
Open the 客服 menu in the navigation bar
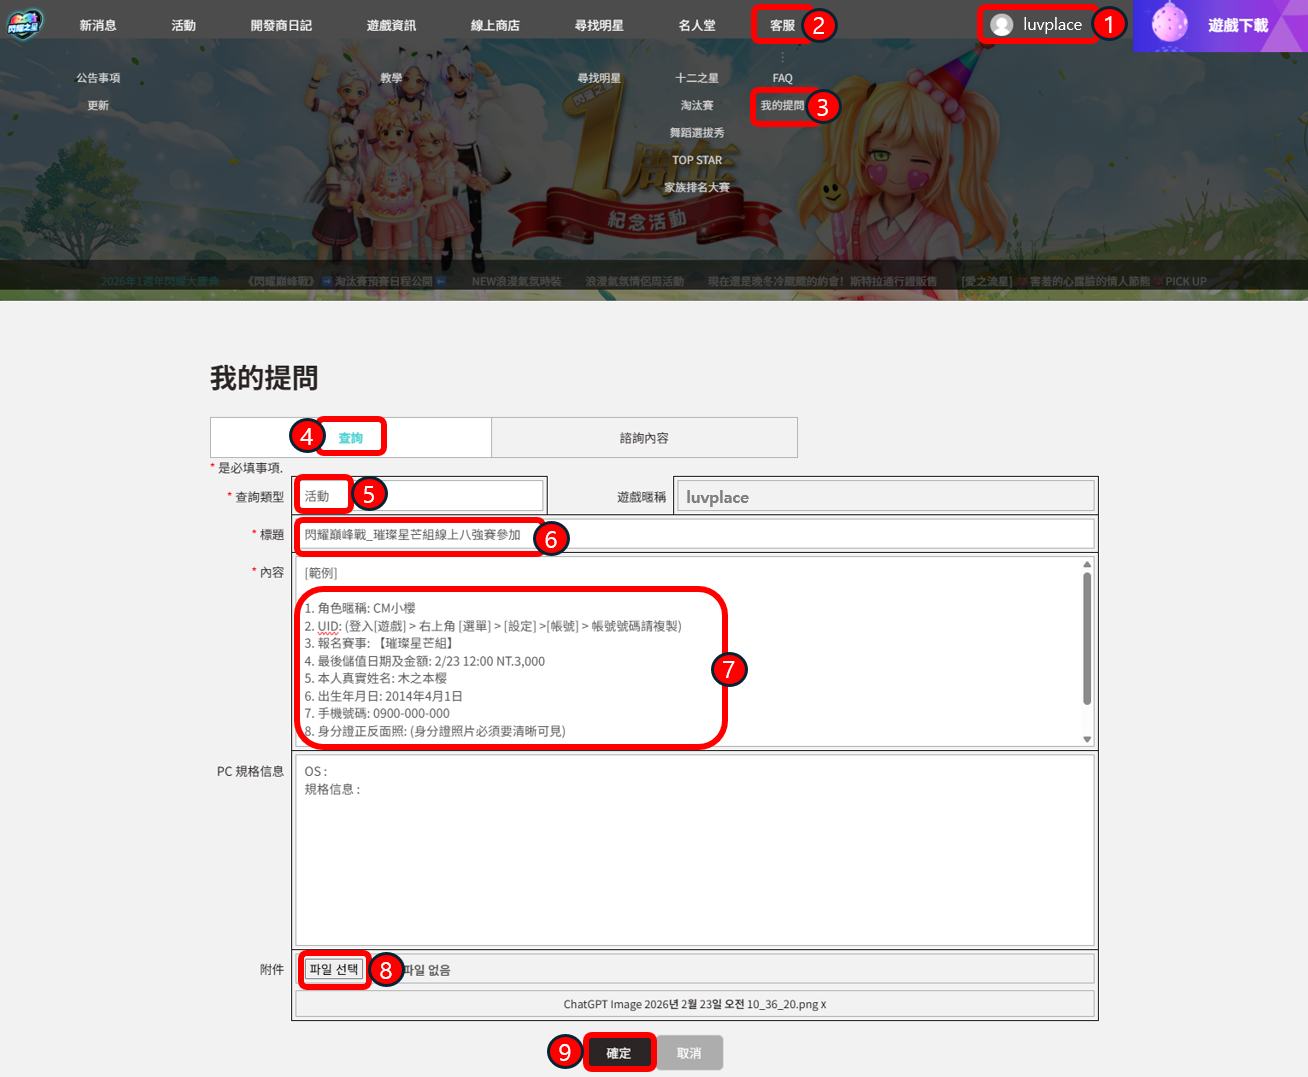coord(782,25)
